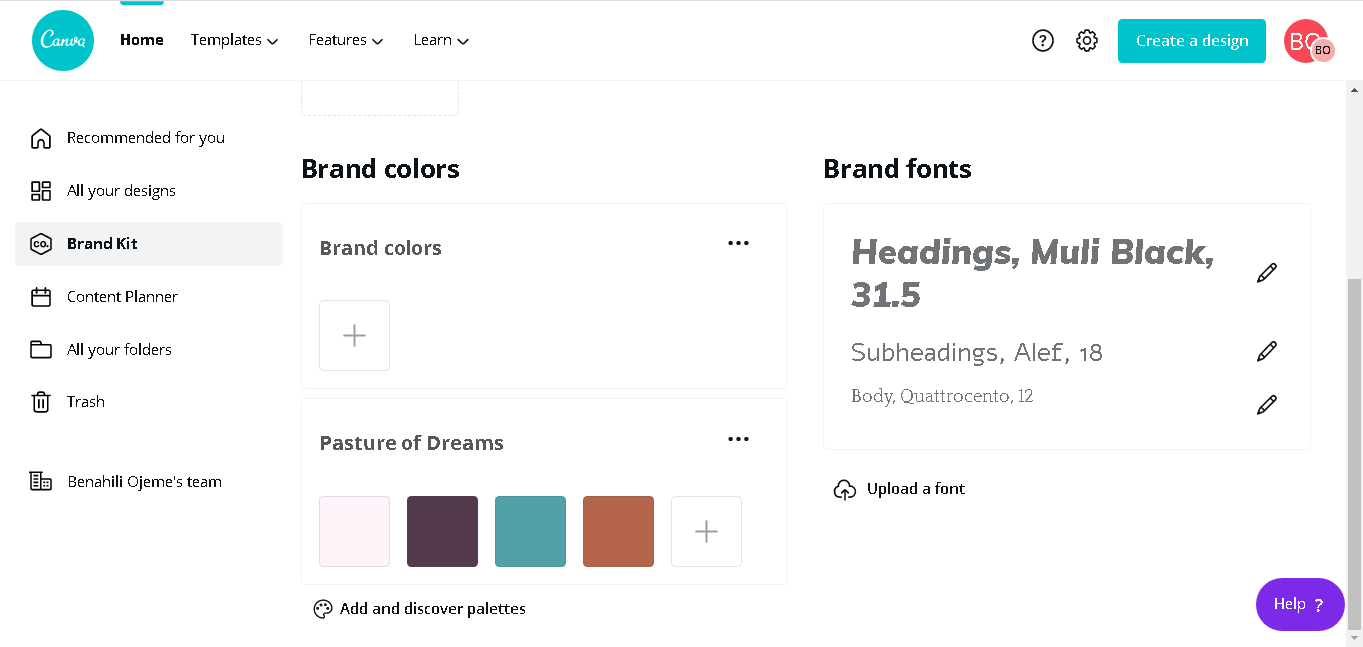Go to the Home tab
This screenshot has height=647, width=1363.
(x=142, y=41)
